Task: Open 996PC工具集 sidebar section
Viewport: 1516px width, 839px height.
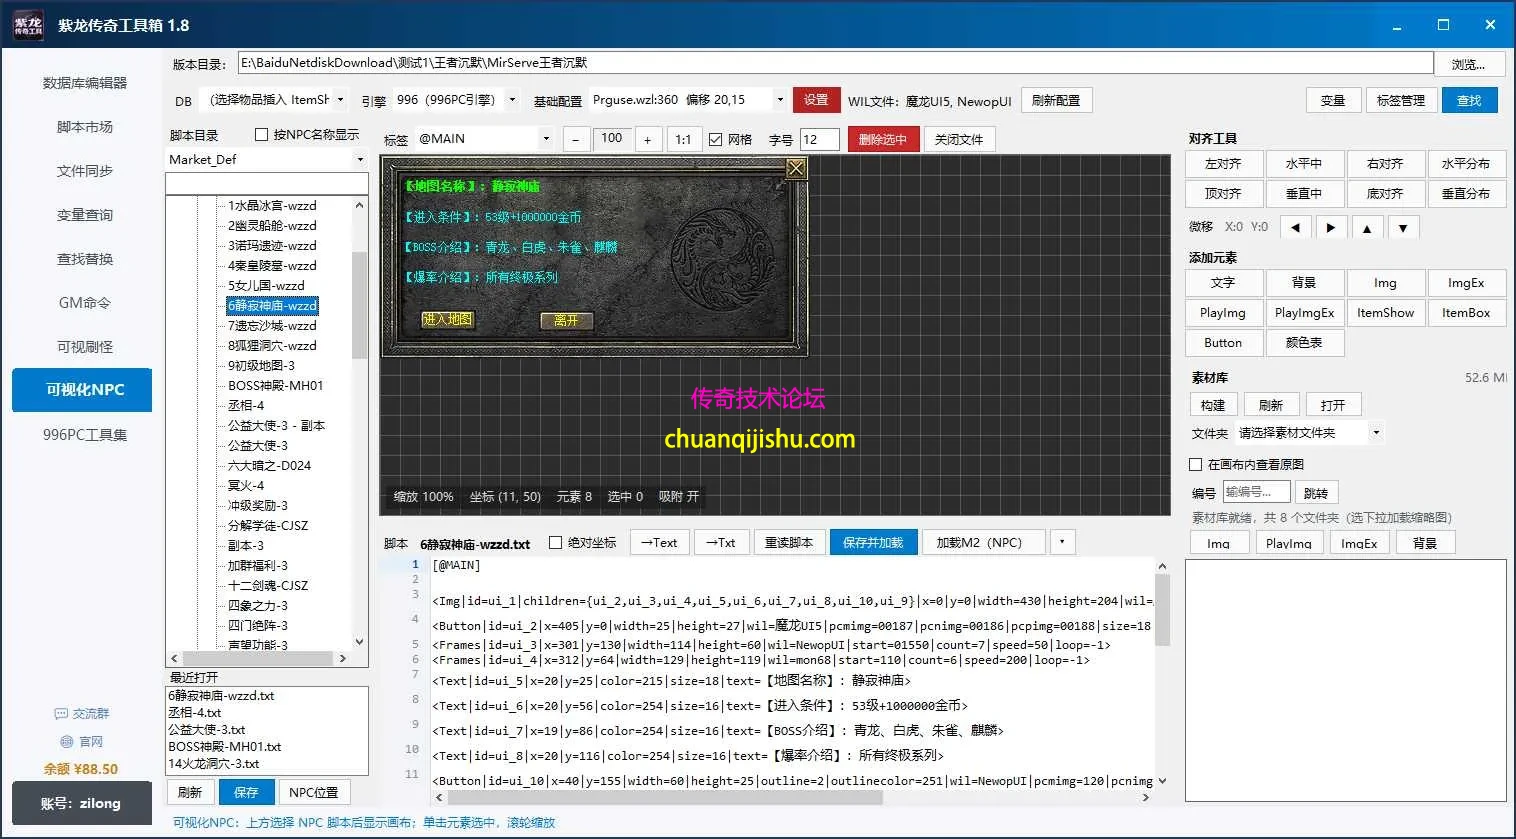Action: pos(84,435)
